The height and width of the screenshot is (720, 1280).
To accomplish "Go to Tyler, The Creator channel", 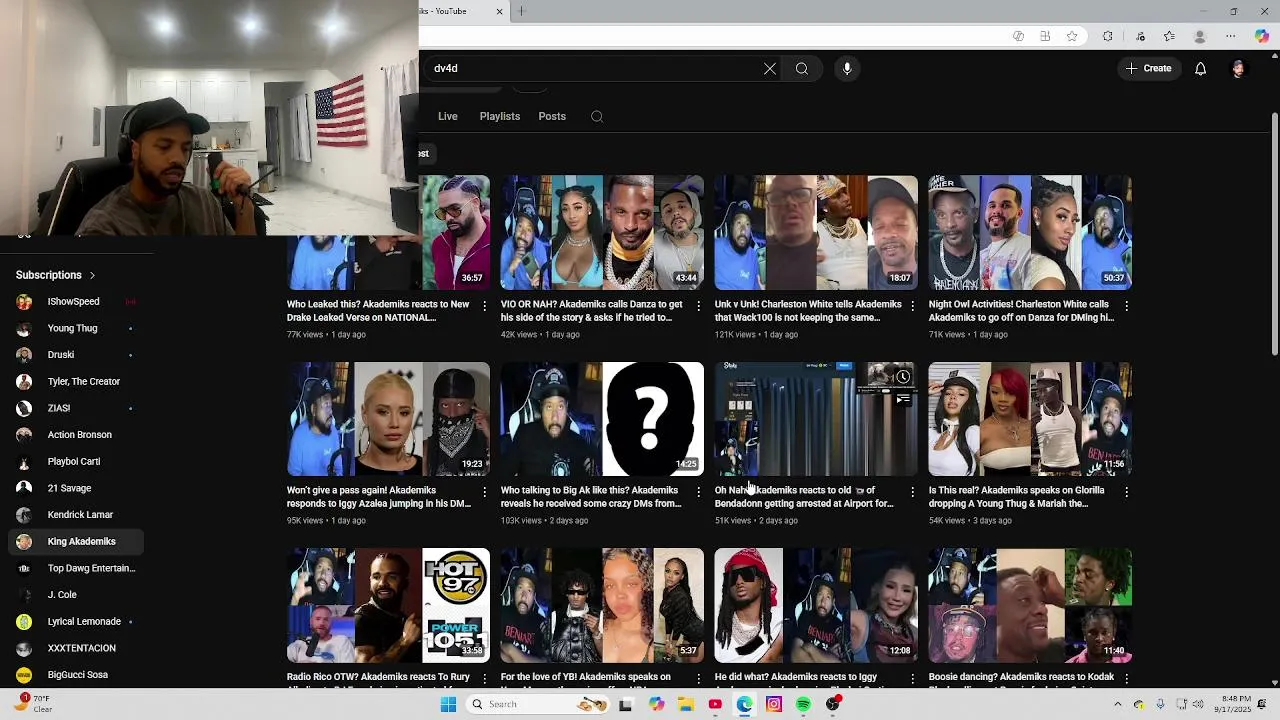I will pyautogui.click(x=76, y=382).
